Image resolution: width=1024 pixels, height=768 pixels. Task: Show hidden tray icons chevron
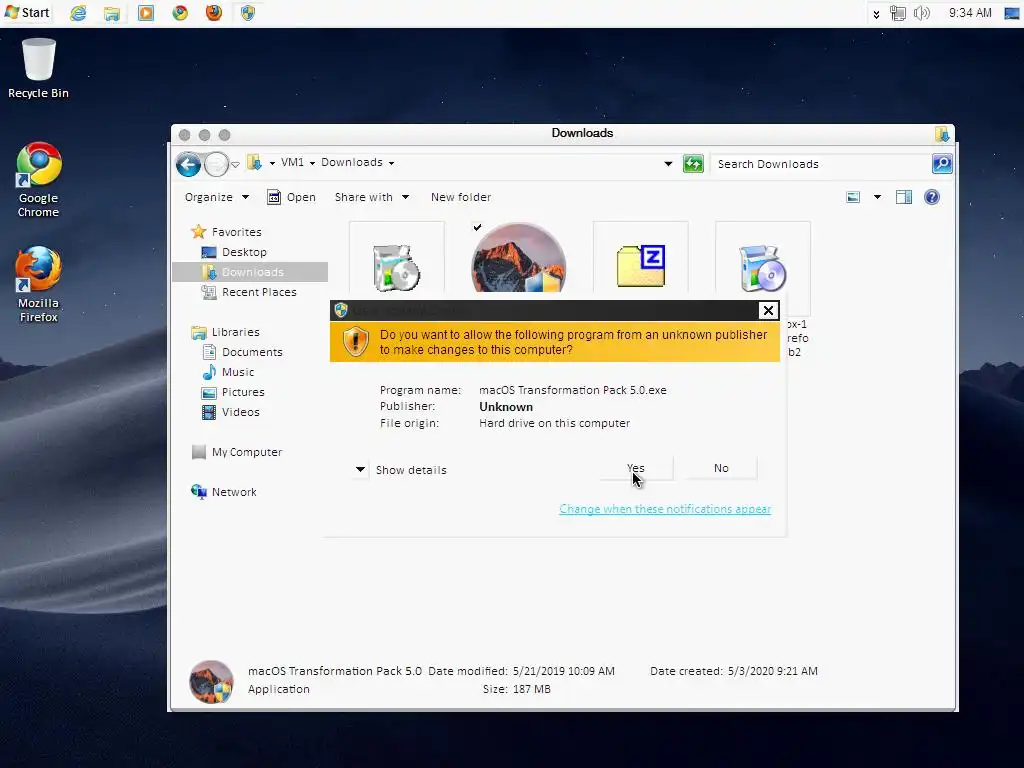(876, 14)
